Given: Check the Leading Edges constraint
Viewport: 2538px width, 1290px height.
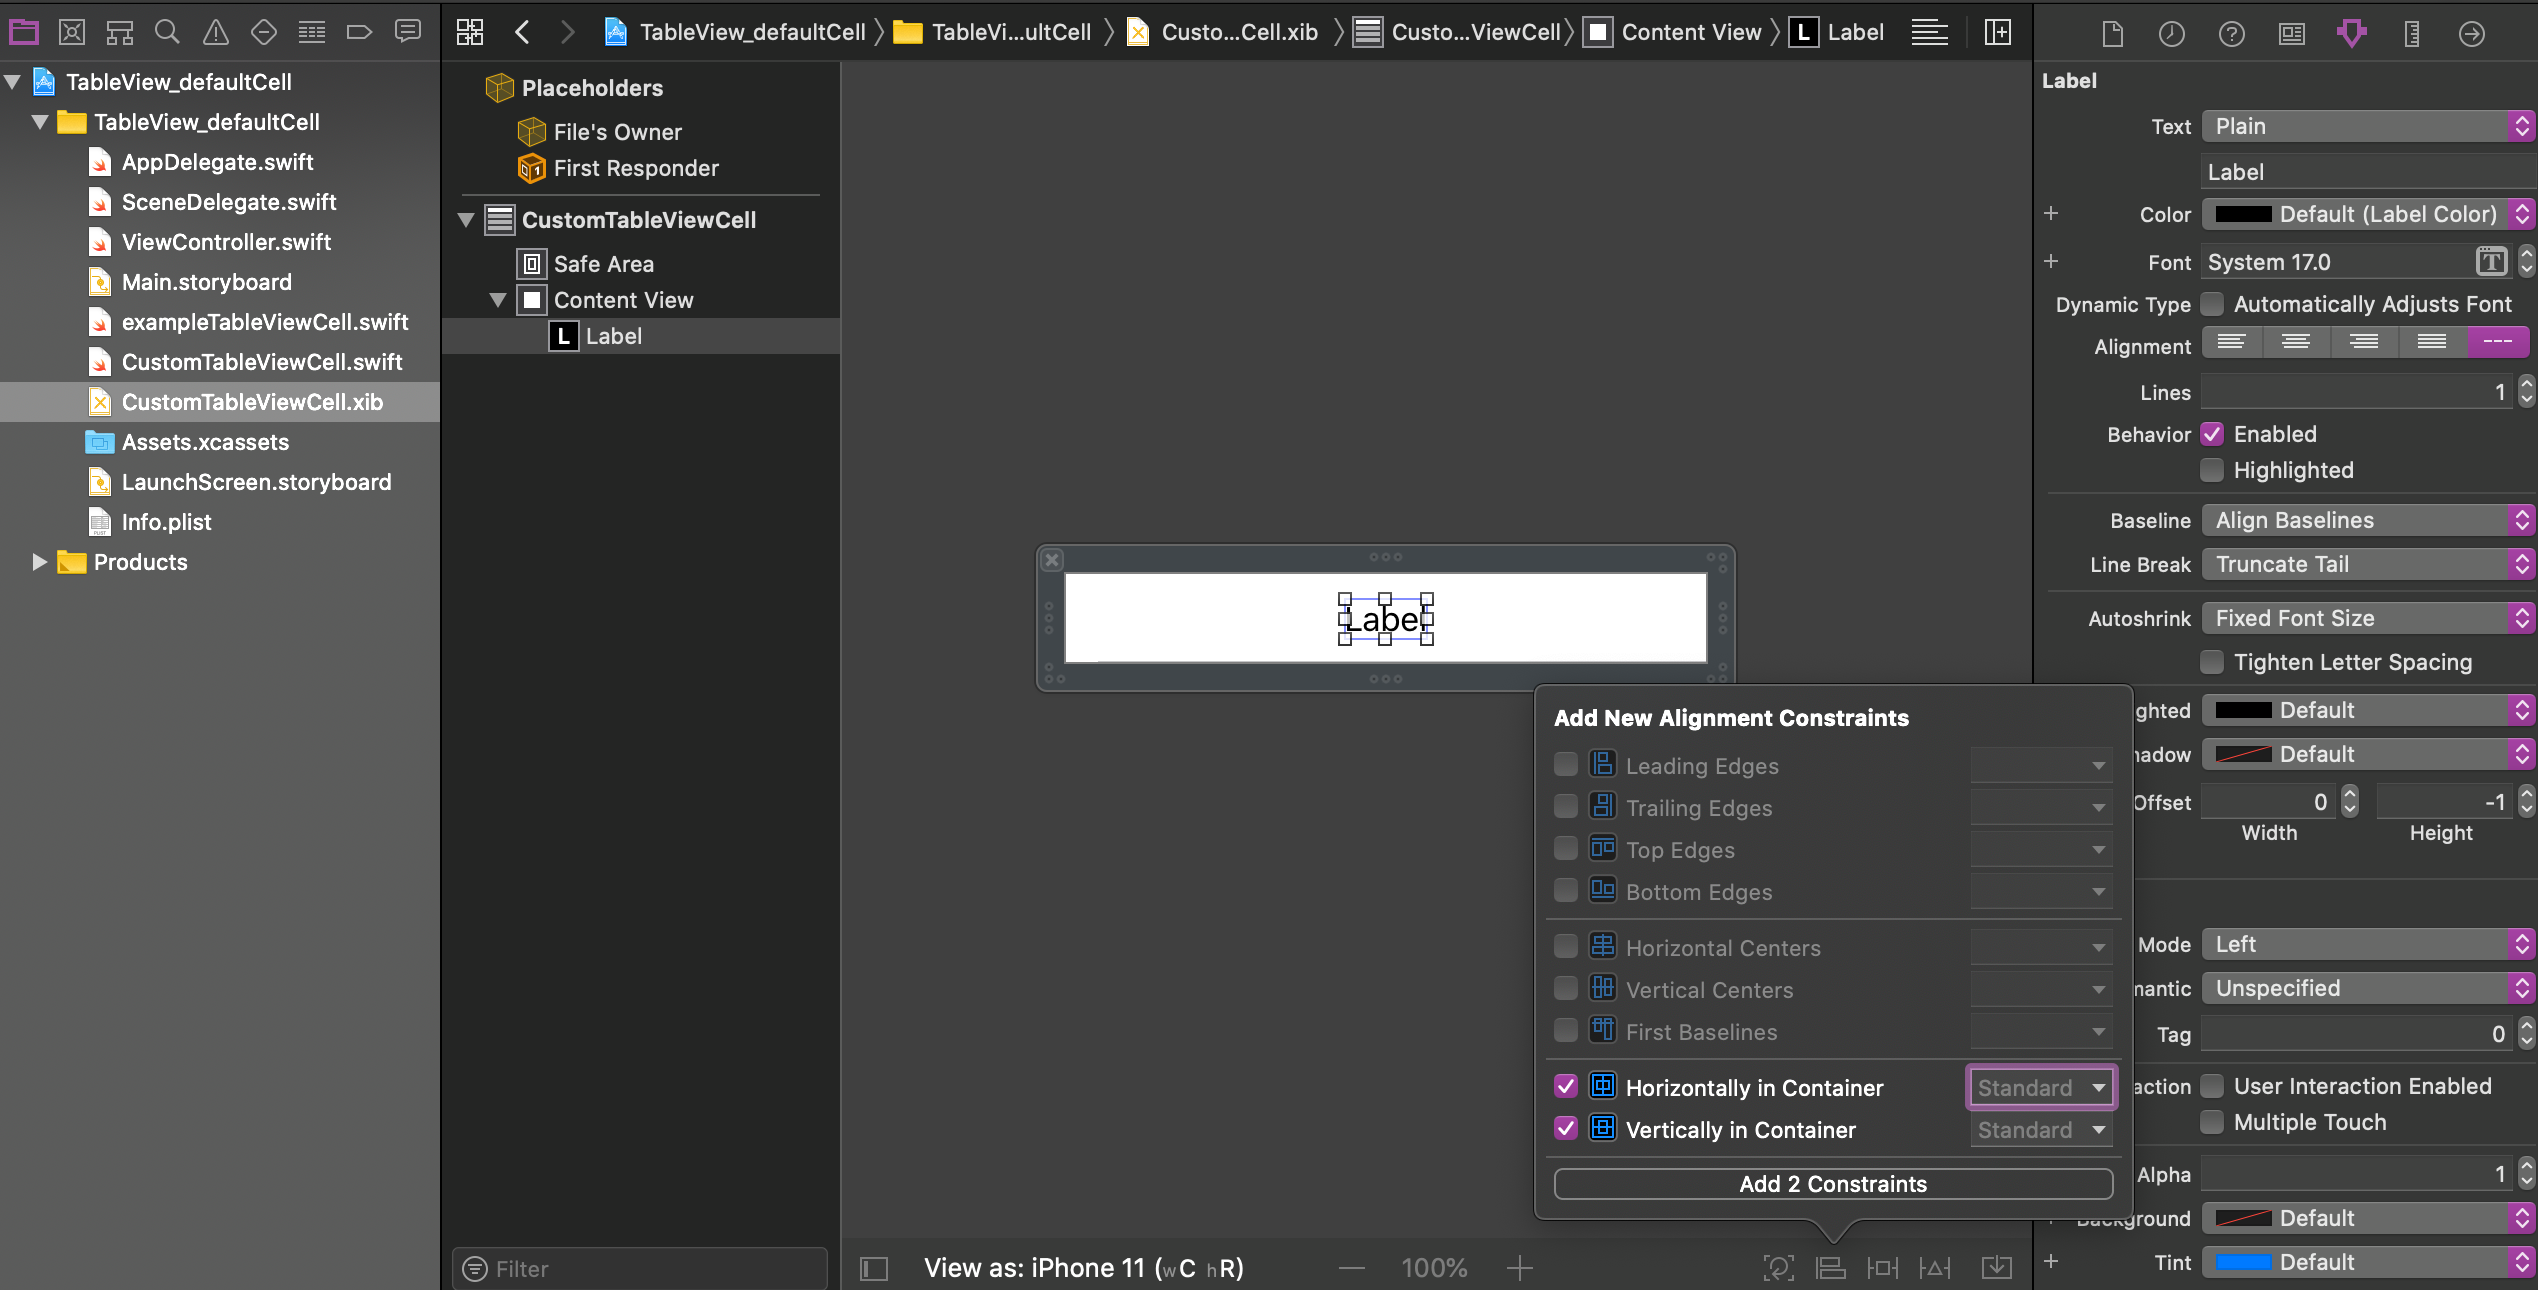Looking at the screenshot, I should click(x=1565, y=765).
